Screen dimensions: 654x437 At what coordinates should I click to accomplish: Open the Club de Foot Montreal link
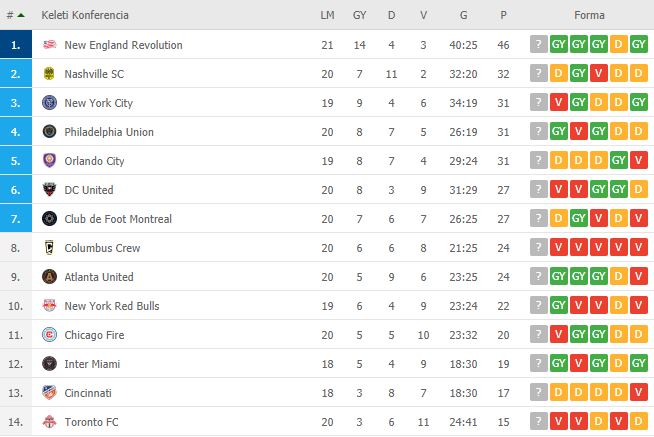pyautogui.click(x=118, y=219)
